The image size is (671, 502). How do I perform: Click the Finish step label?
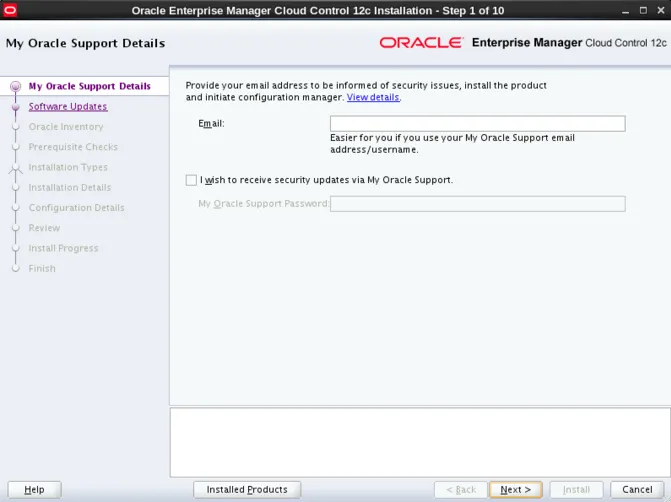point(42,268)
